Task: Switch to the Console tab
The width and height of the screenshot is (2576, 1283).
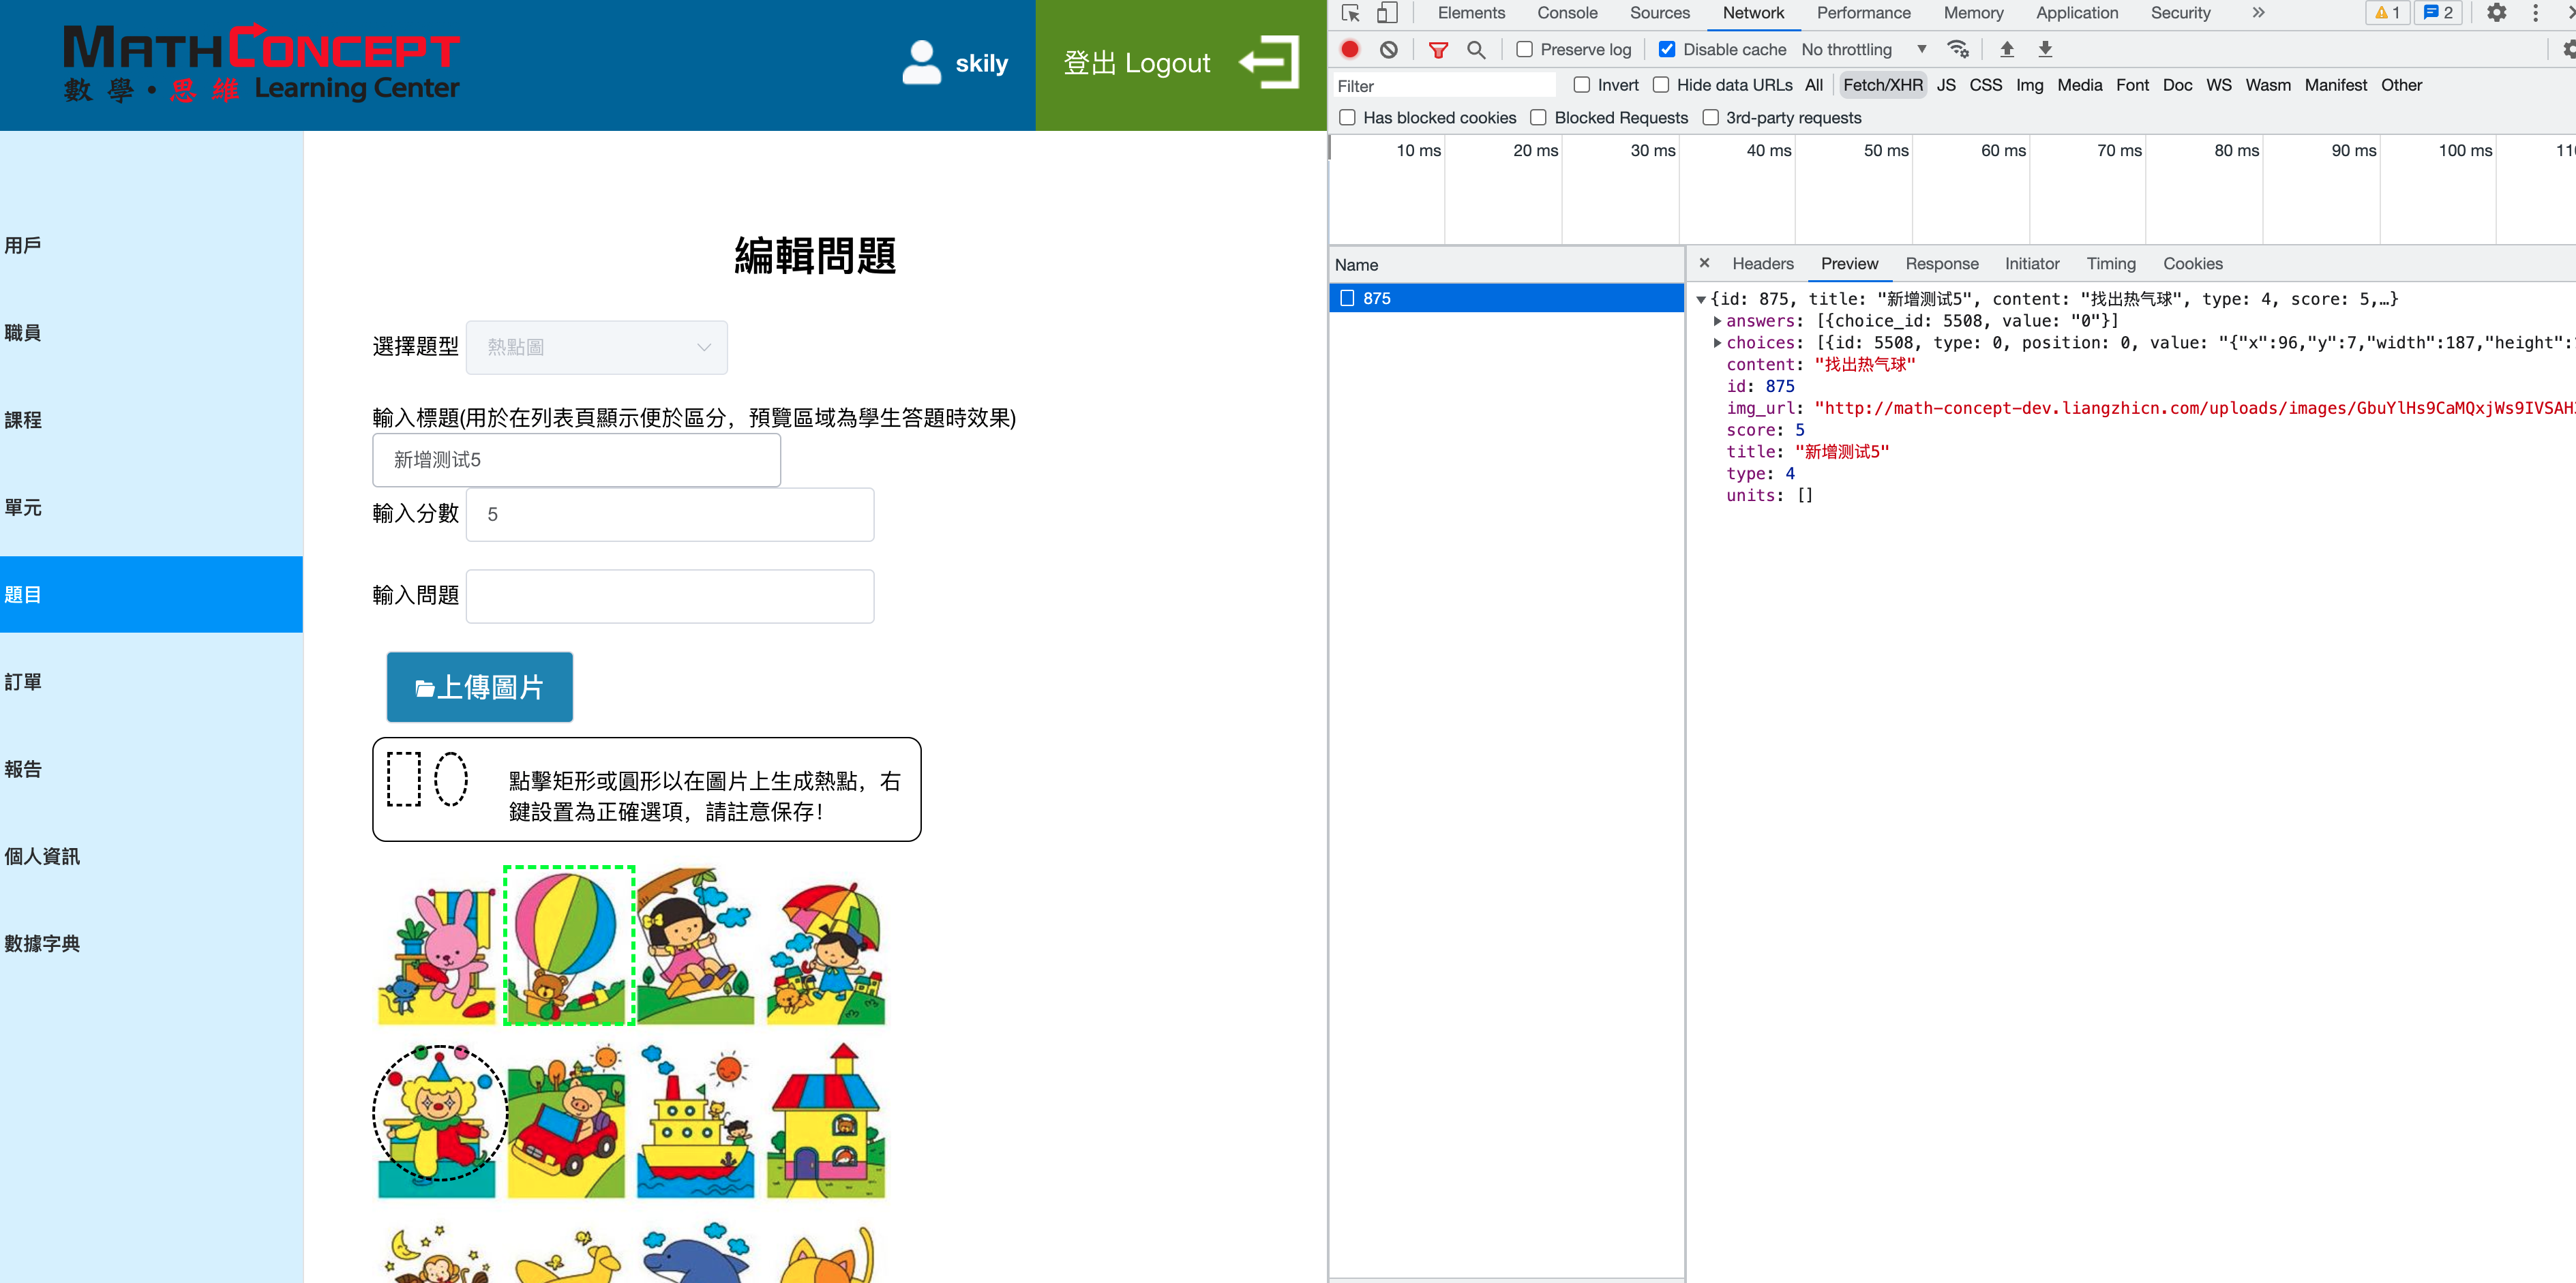Action: [1567, 13]
